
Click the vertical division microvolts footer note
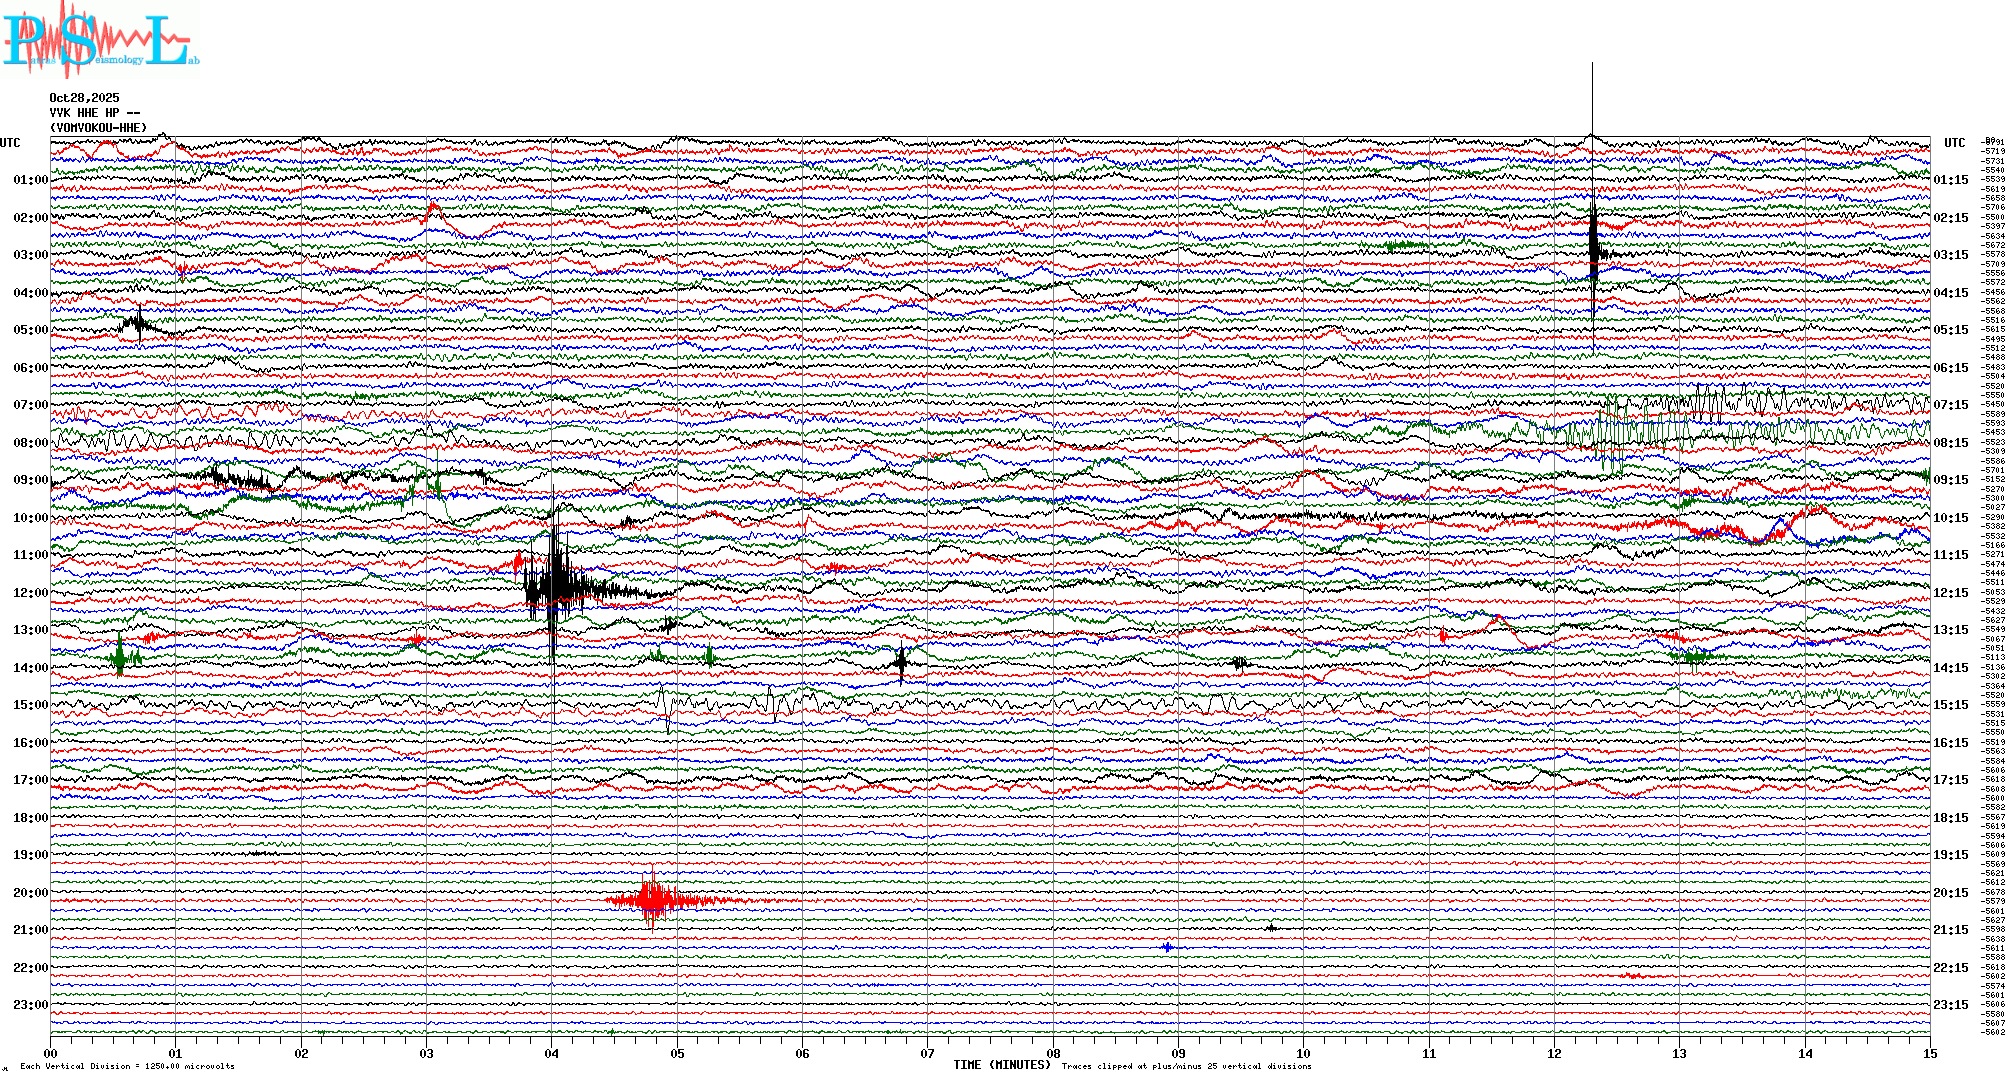(x=127, y=1066)
